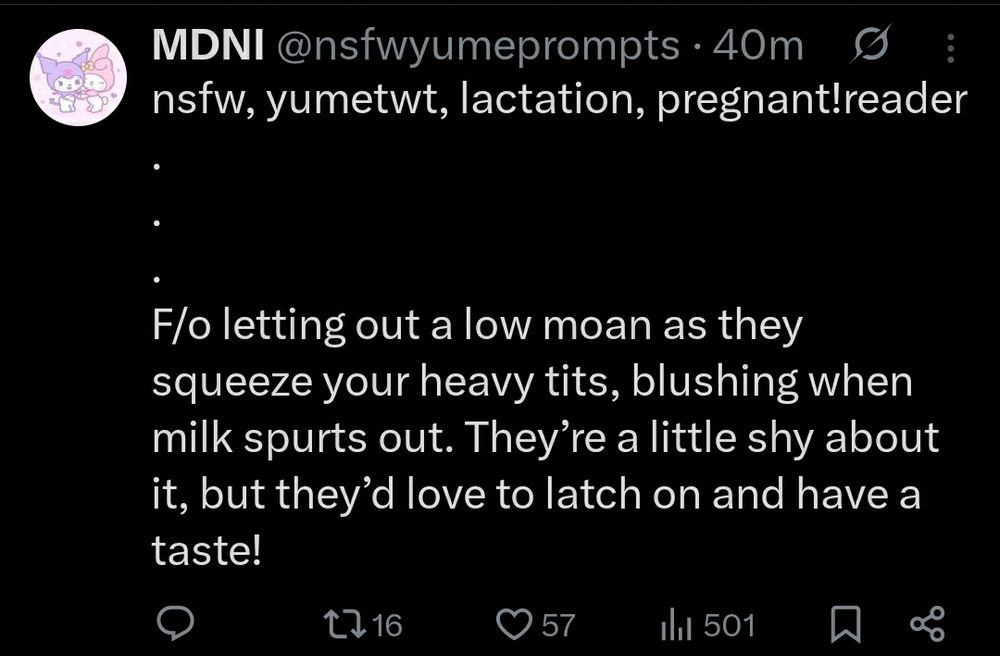Open Grok with the slashed-circle icon
The height and width of the screenshot is (656, 1000).
click(871, 44)
